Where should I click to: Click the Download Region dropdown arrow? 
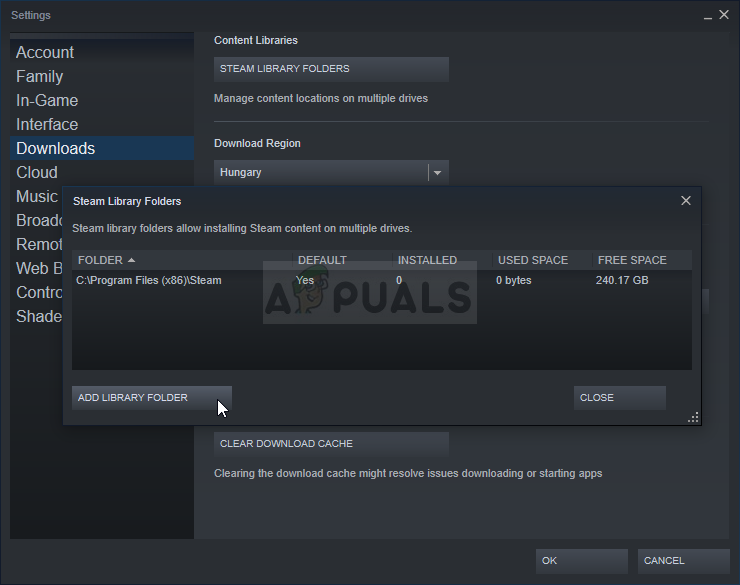(437, 173)
